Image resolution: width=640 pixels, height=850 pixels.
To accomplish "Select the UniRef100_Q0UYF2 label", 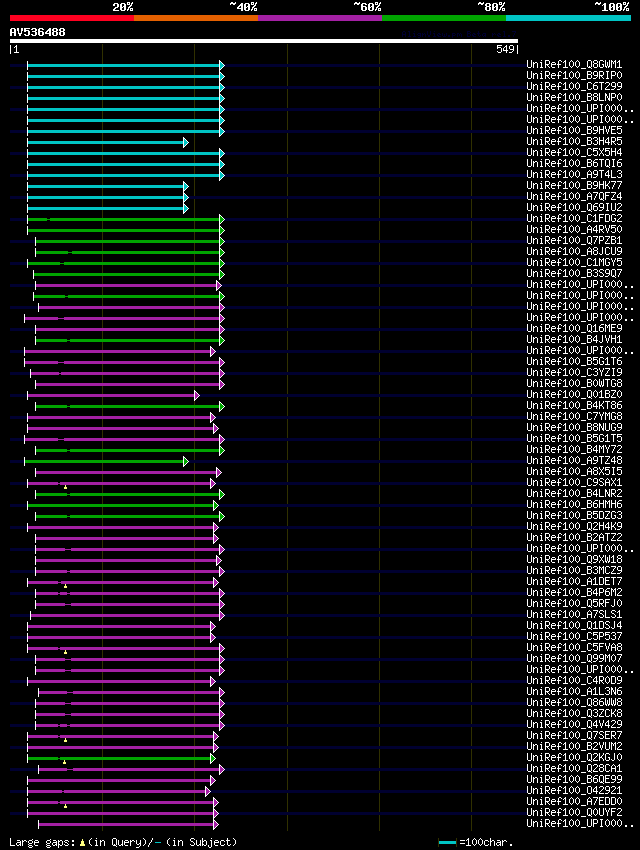I will coord(574,813).
